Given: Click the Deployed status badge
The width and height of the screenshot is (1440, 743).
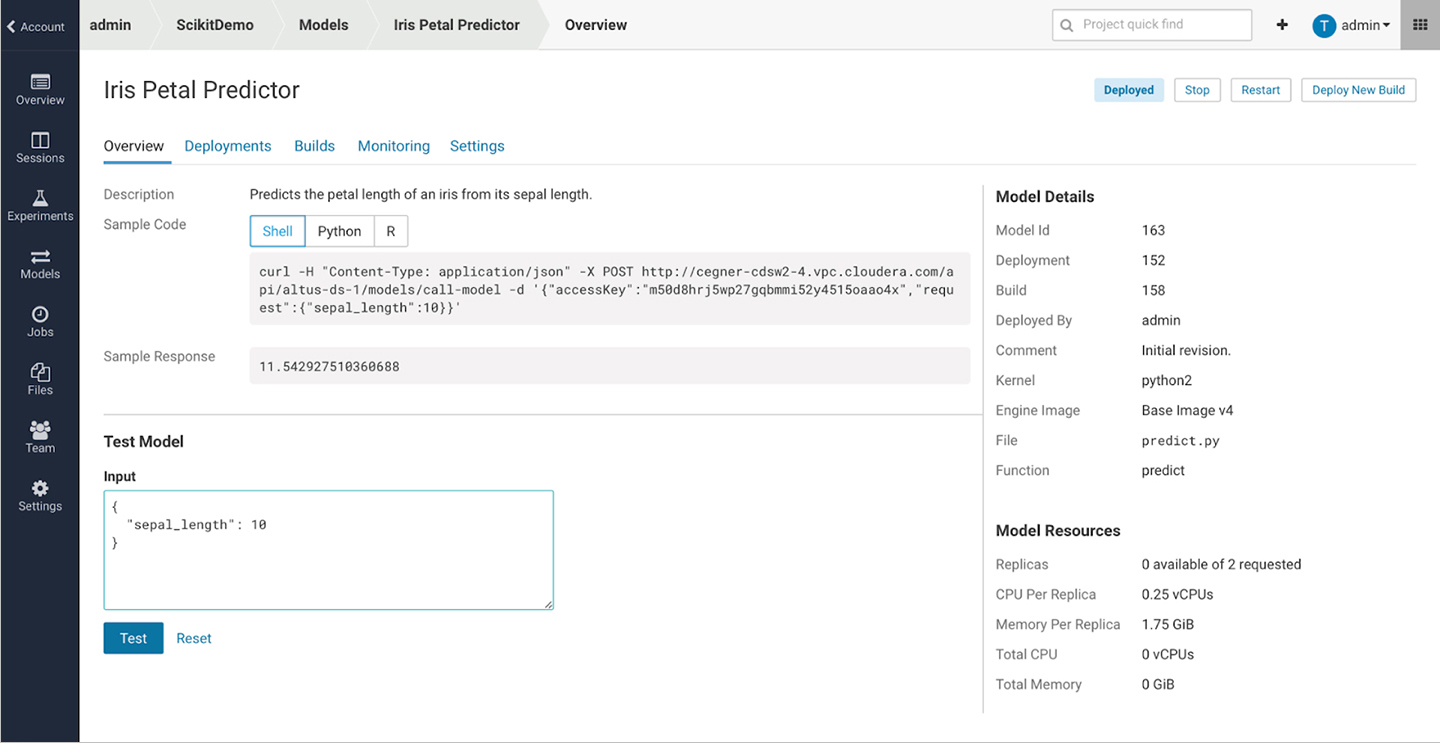Looking at the screenshot, I should (x=1129, y=90).
